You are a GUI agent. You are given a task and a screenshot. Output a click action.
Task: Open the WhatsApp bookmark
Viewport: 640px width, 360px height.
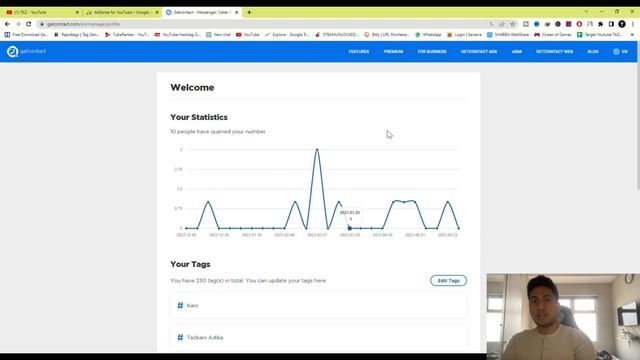[428, 35]
